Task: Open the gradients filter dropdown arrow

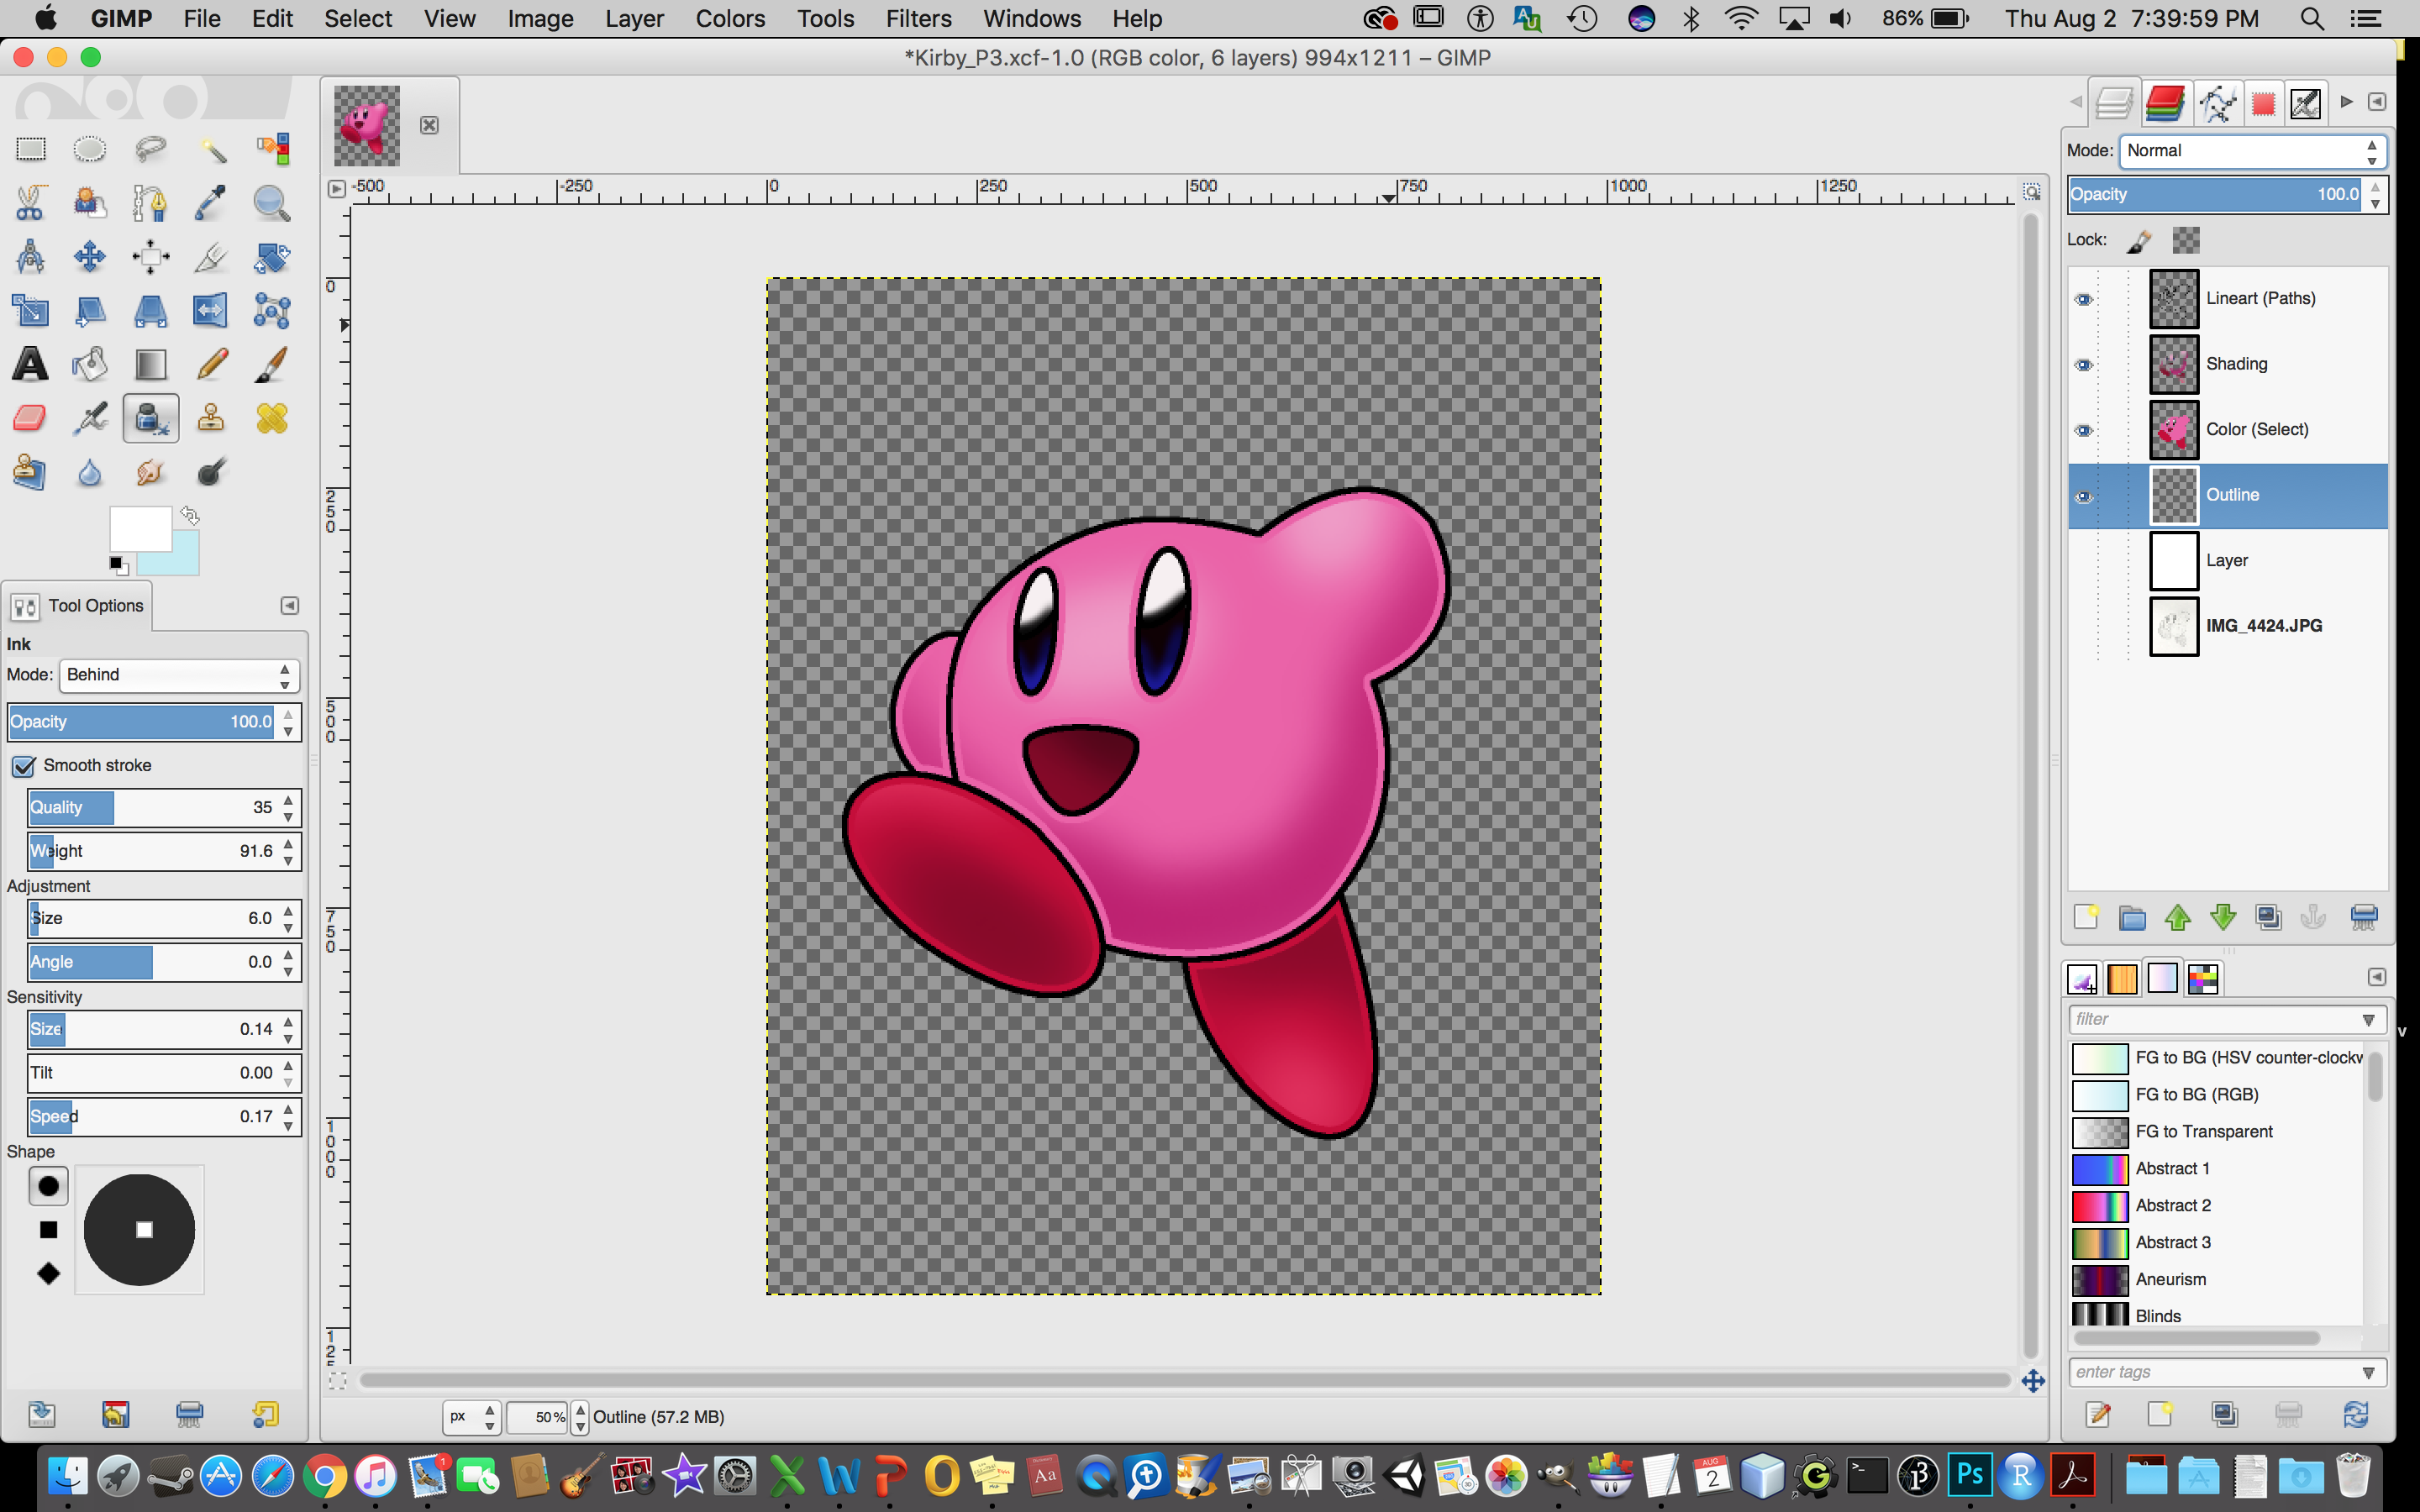Action: pos(2368,1020)
